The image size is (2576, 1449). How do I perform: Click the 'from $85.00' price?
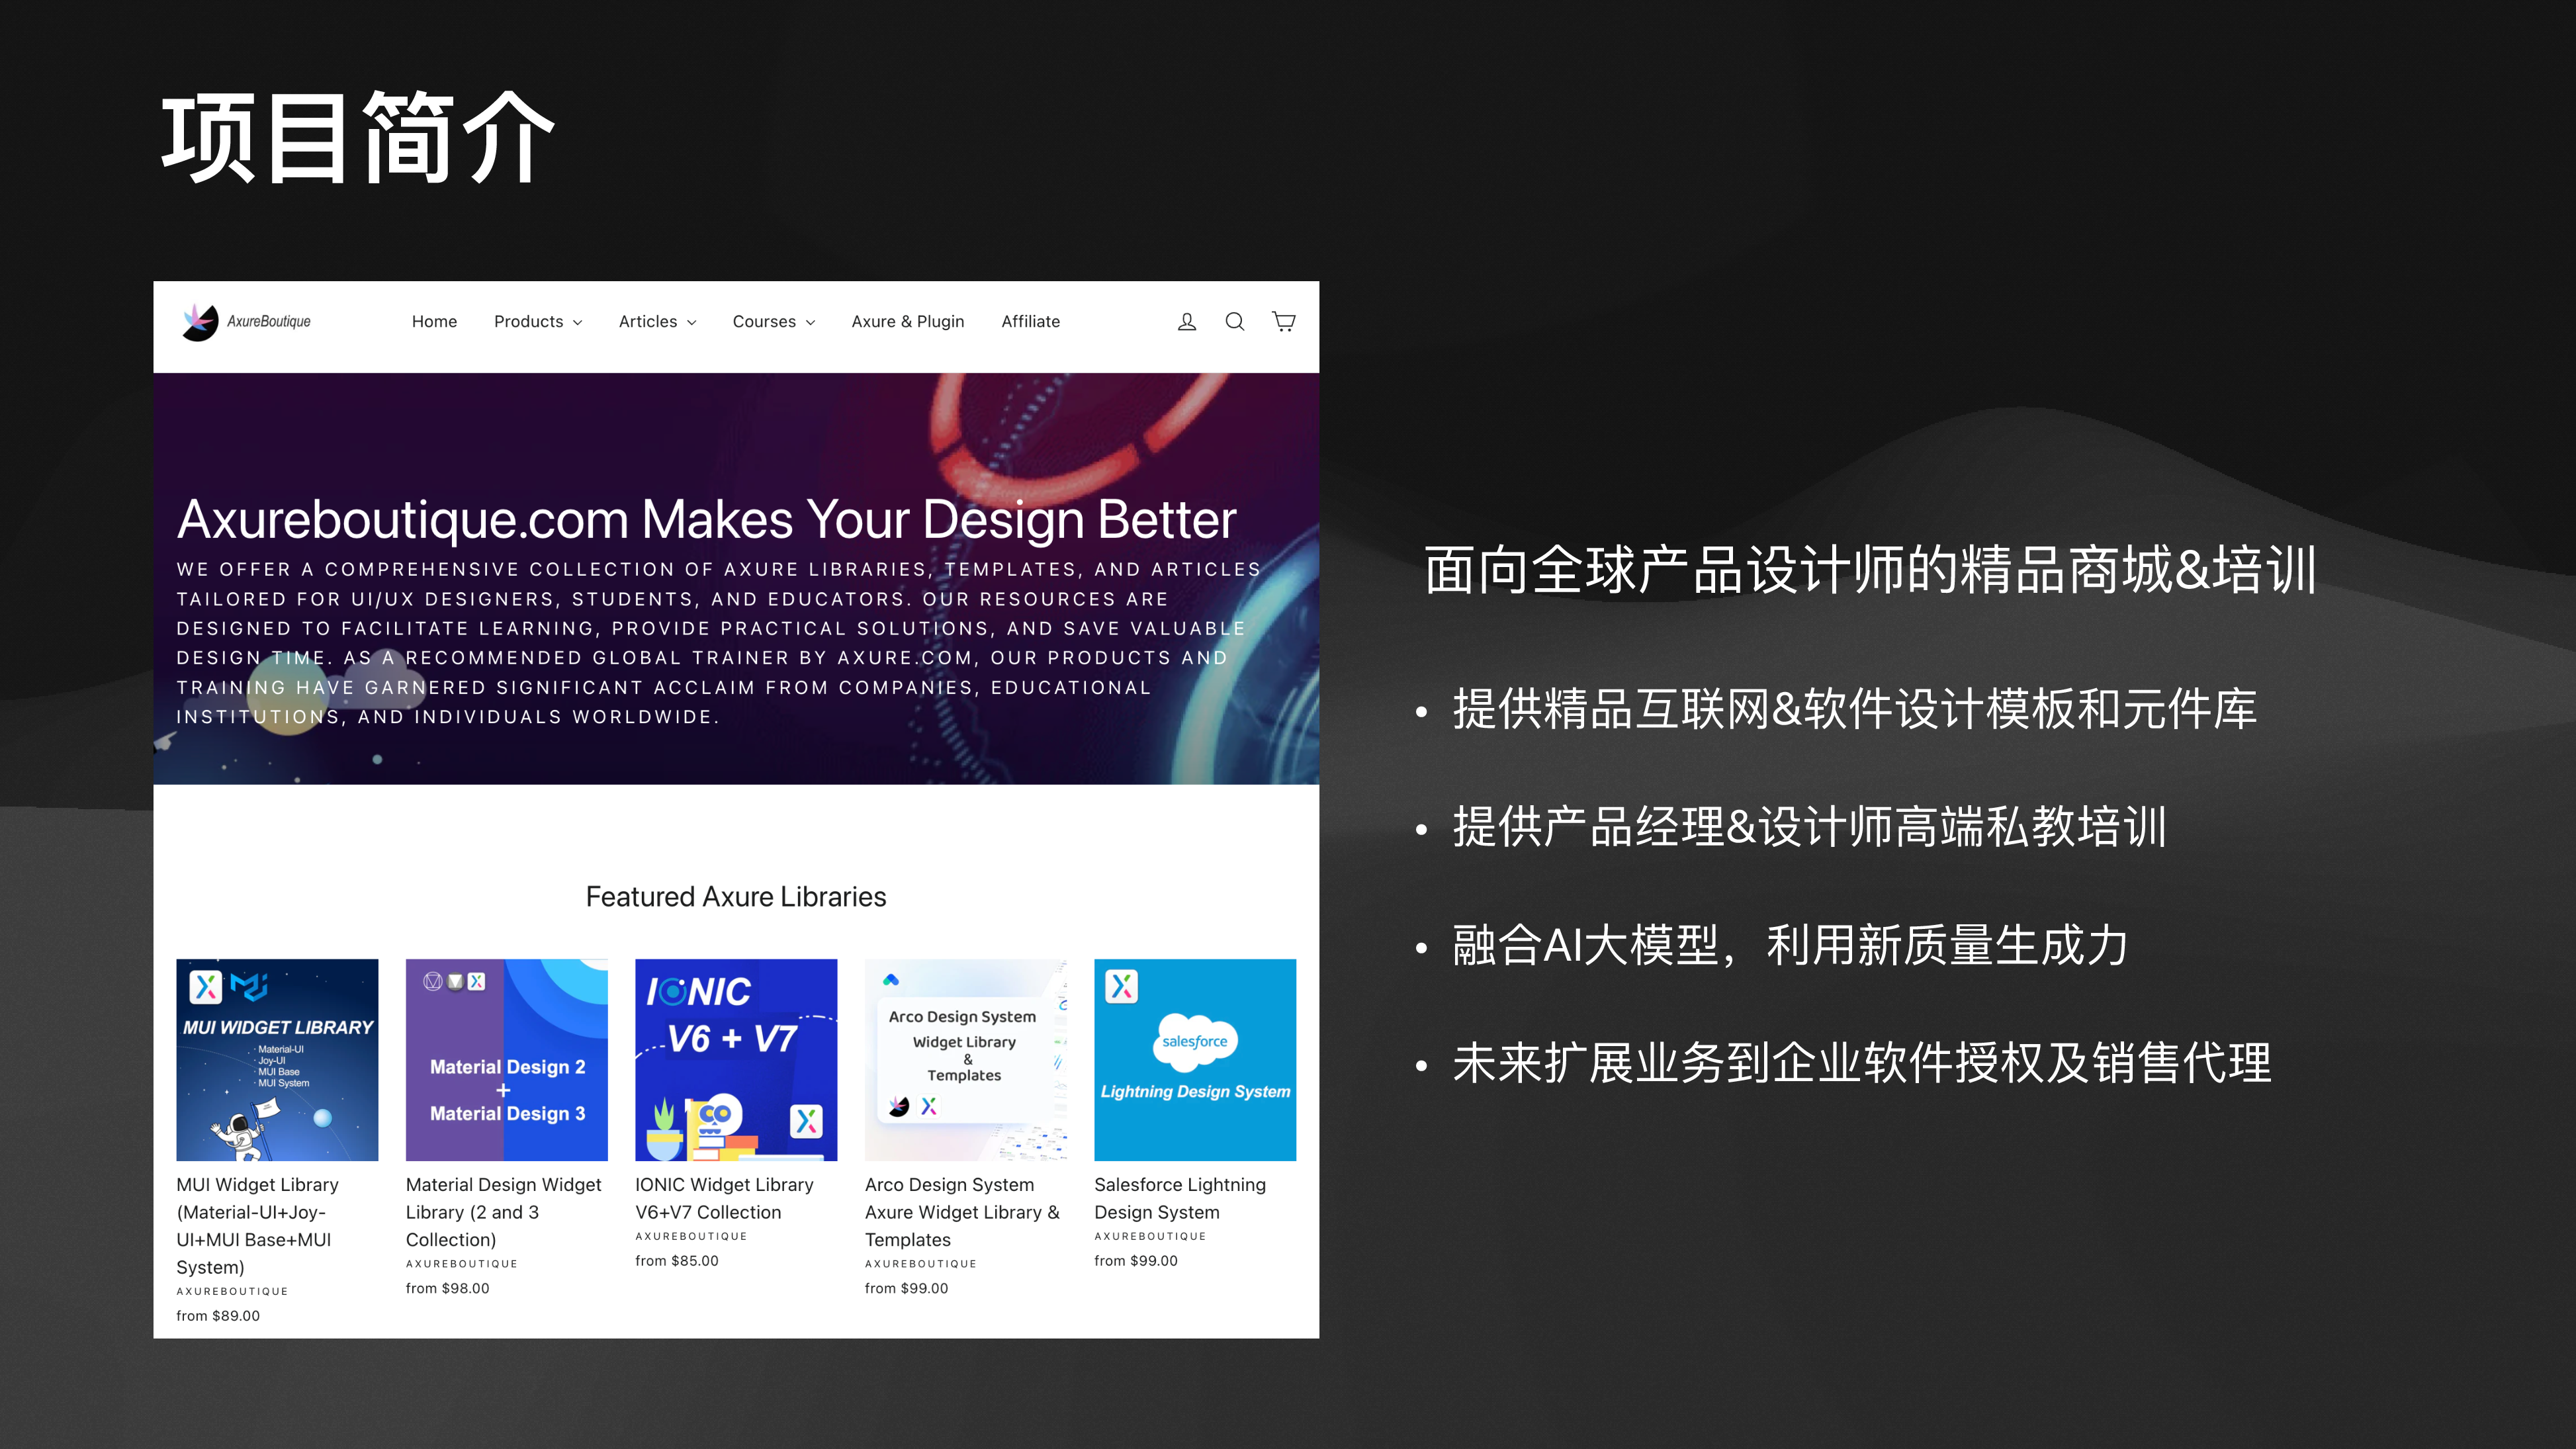(677, 1260)
